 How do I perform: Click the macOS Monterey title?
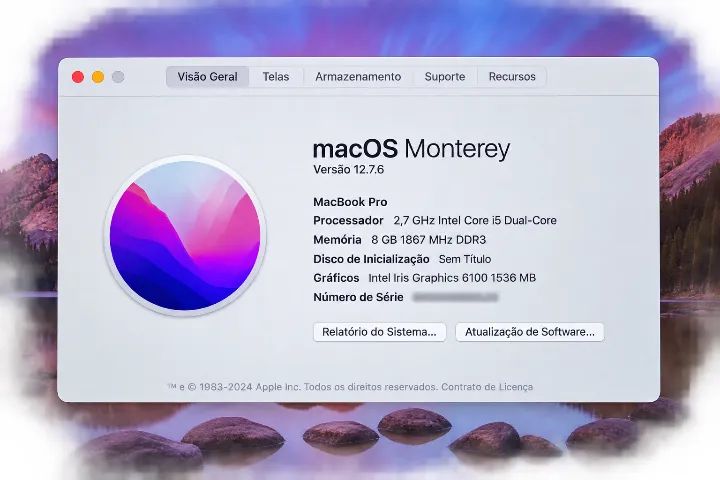coord(411,149)
